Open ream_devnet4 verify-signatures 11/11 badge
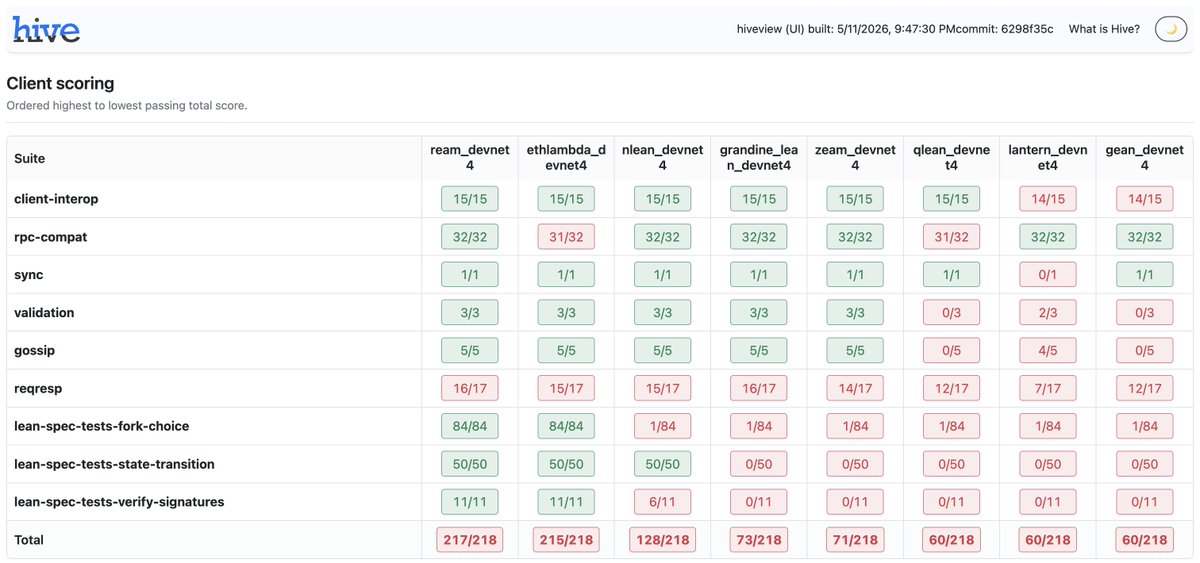1200x563 pixels. pyautogui.click(x=469, y=503)
